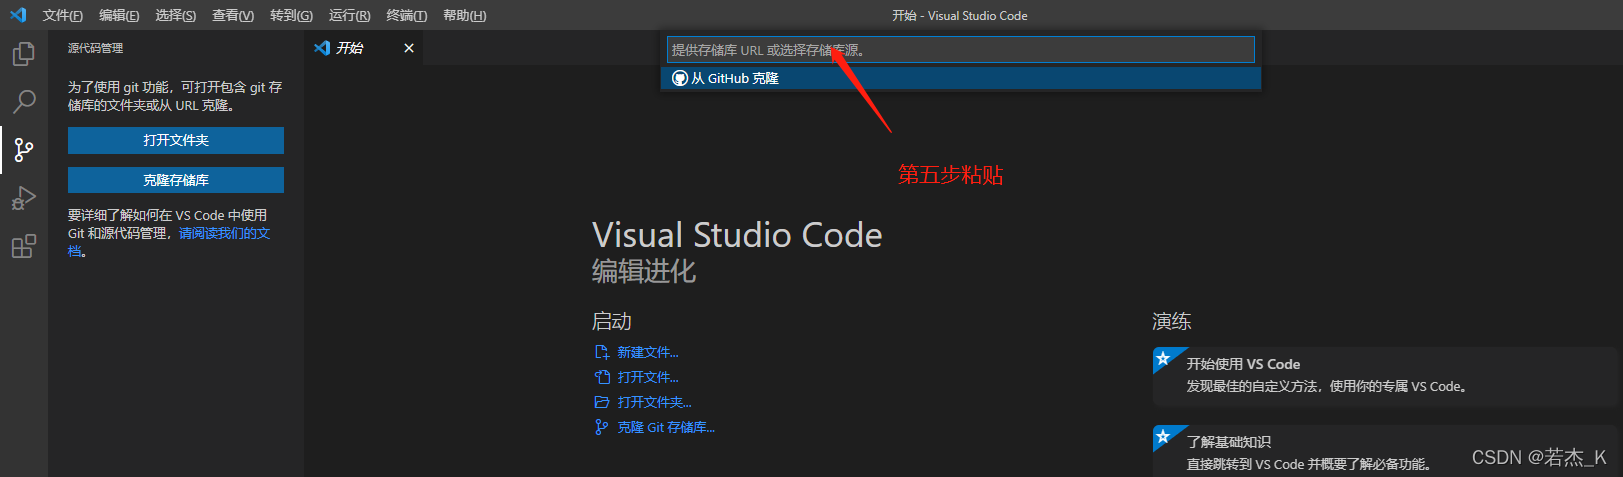Click the 源代码管理 panel header
The width and height of the screenshot is (1623, 477).
[x=96, y=48]
